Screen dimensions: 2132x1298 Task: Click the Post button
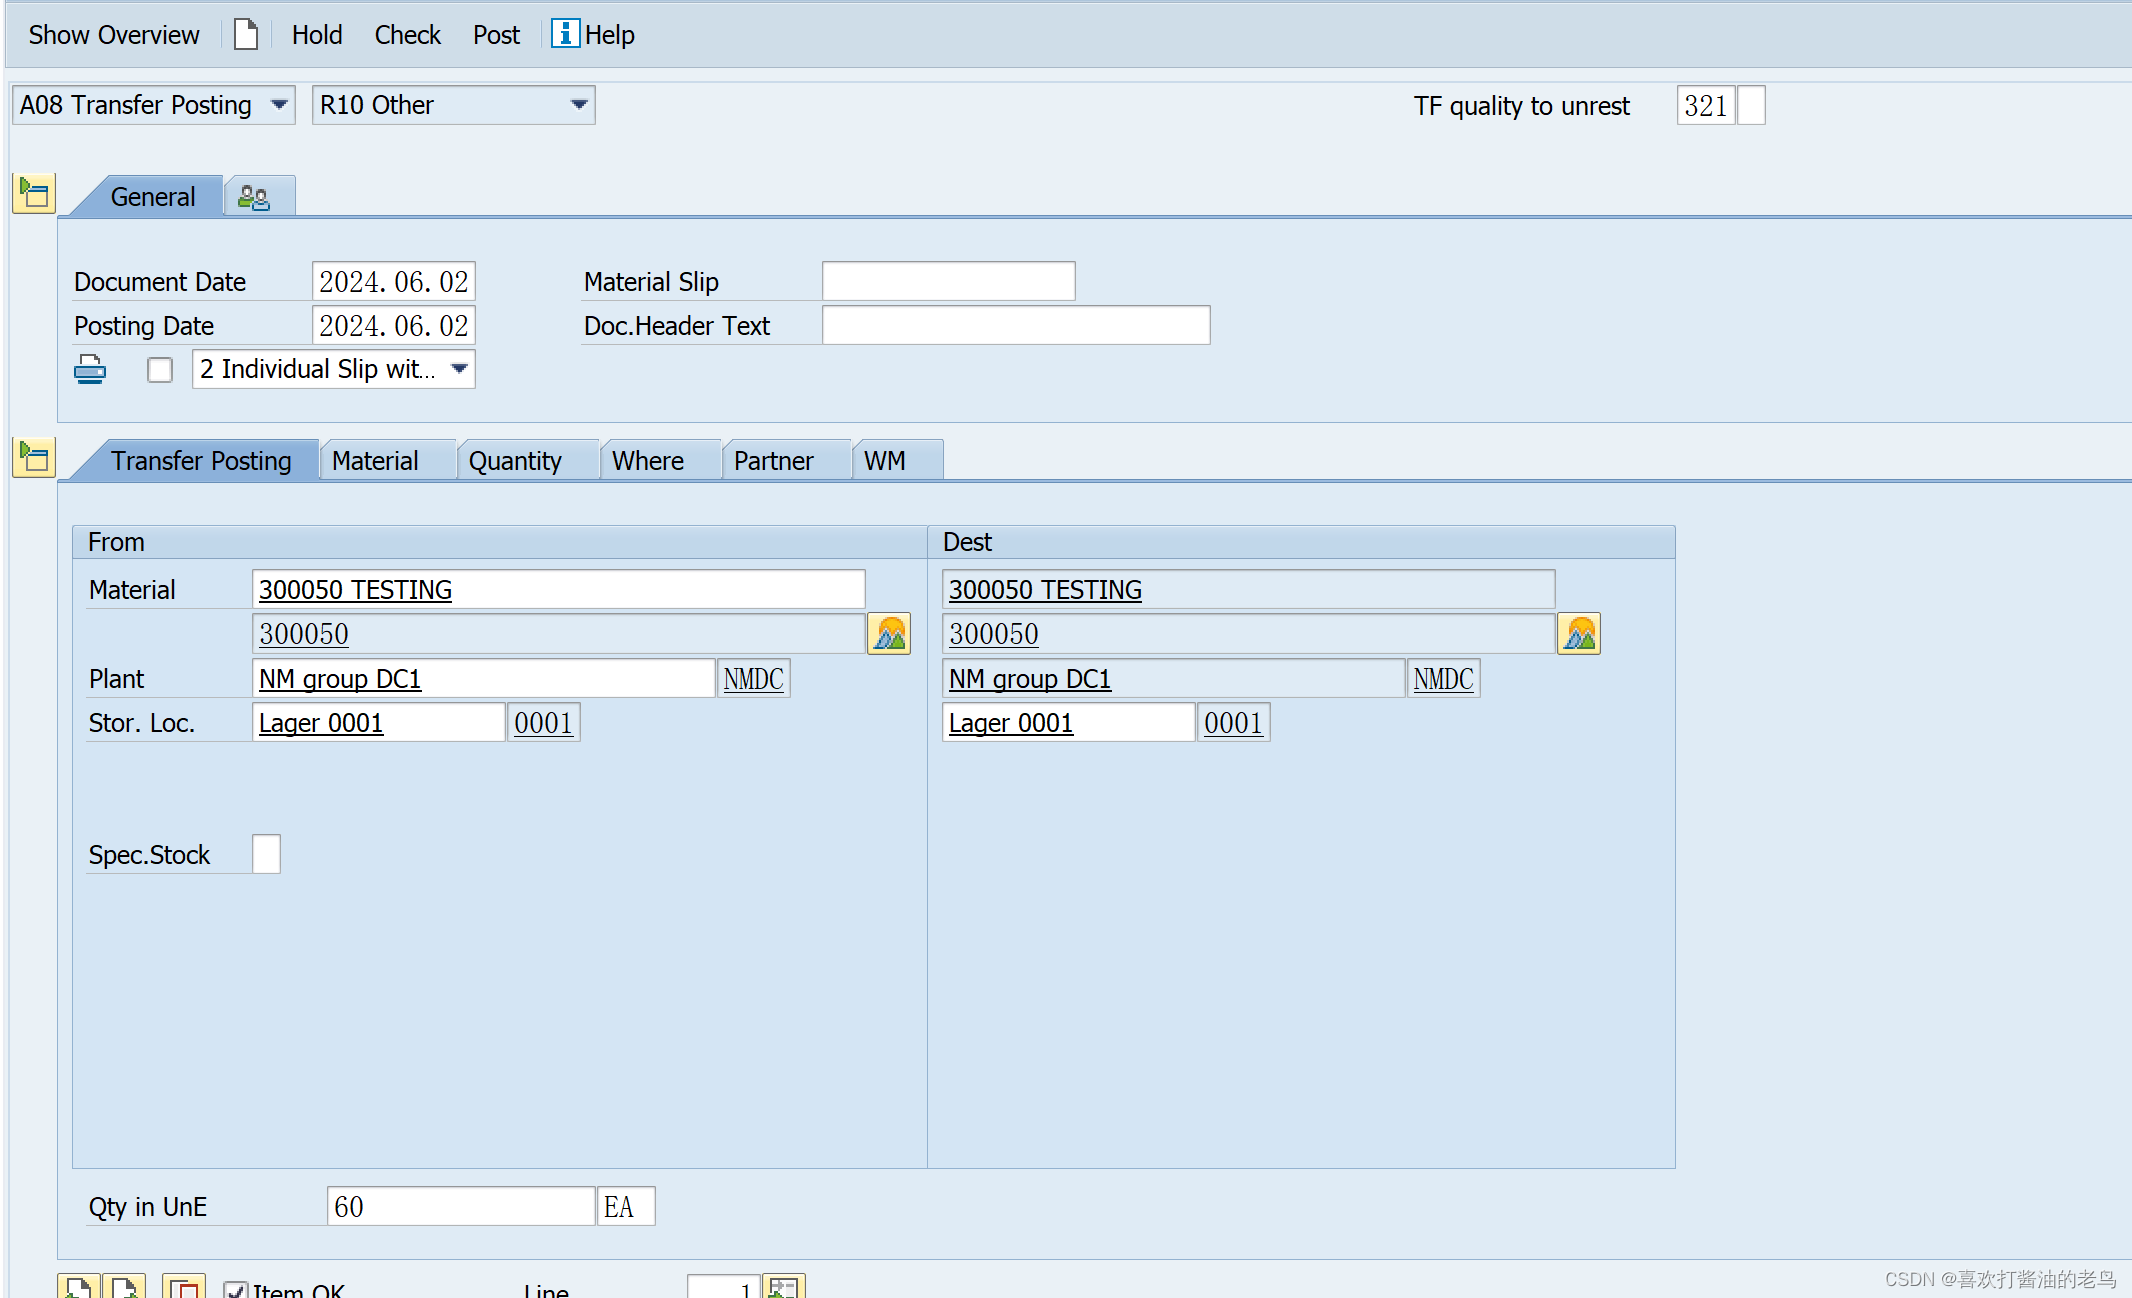[495, 33]
